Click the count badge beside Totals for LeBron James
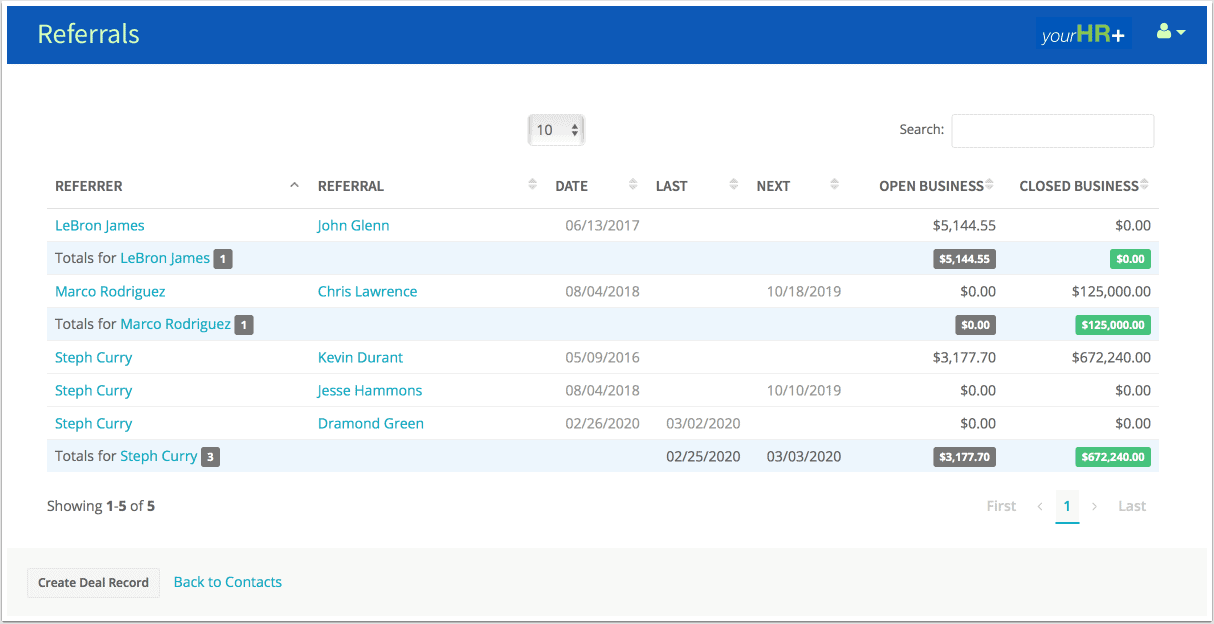 pos(223,259)
